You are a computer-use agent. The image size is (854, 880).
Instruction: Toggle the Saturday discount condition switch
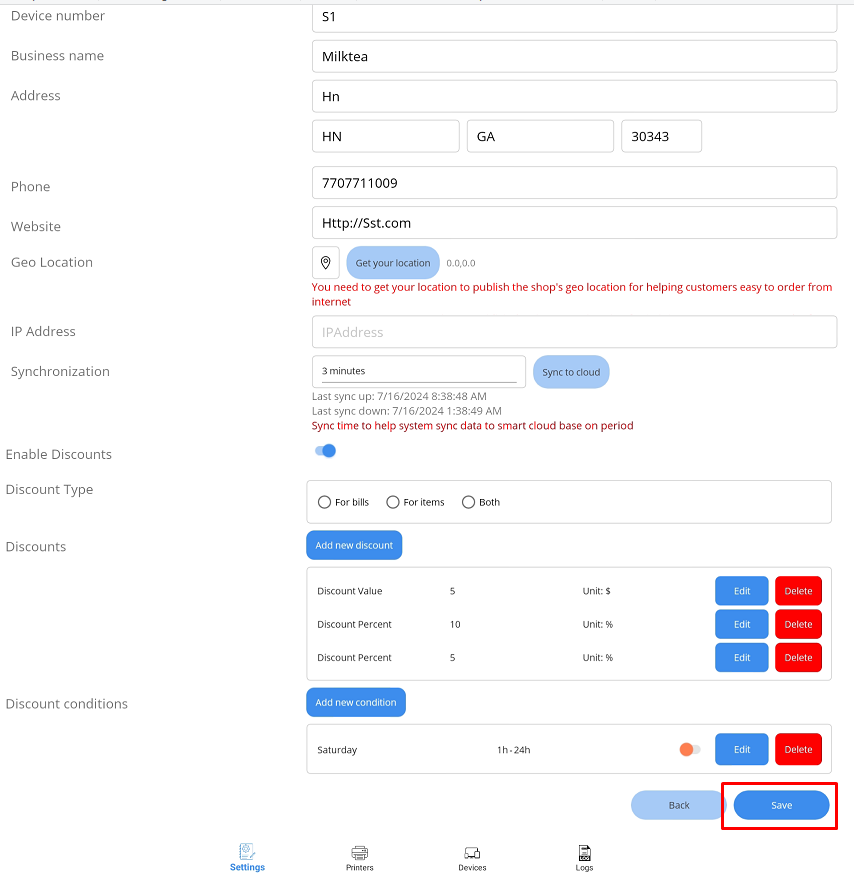[x=690, y=749]
